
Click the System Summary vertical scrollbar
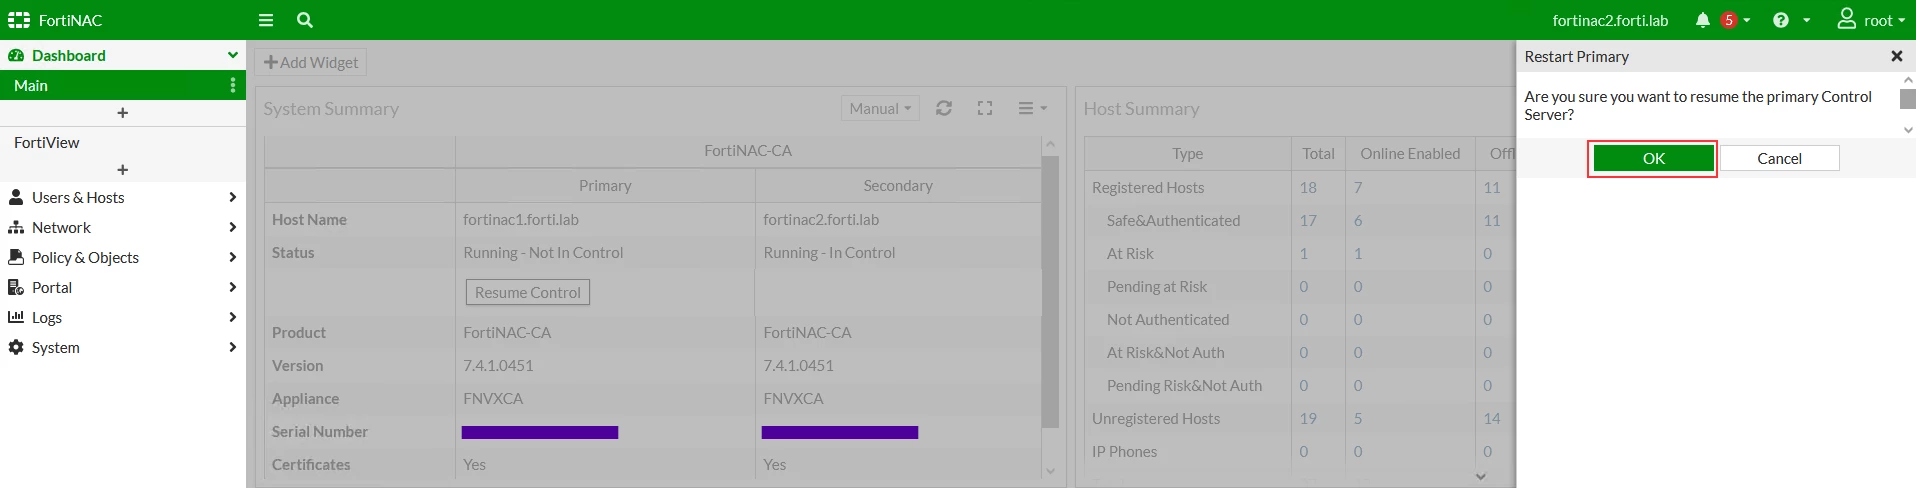[1050, 292]
